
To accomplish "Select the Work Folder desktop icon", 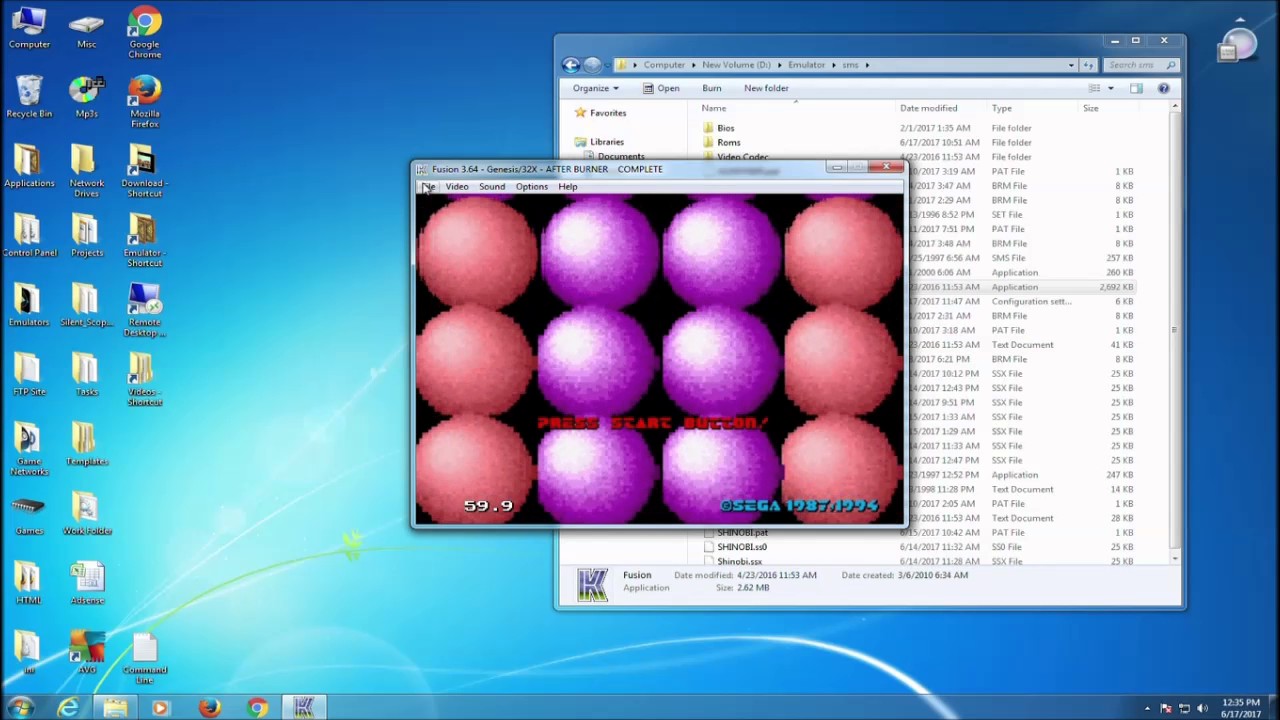I will tap(87, 514).
